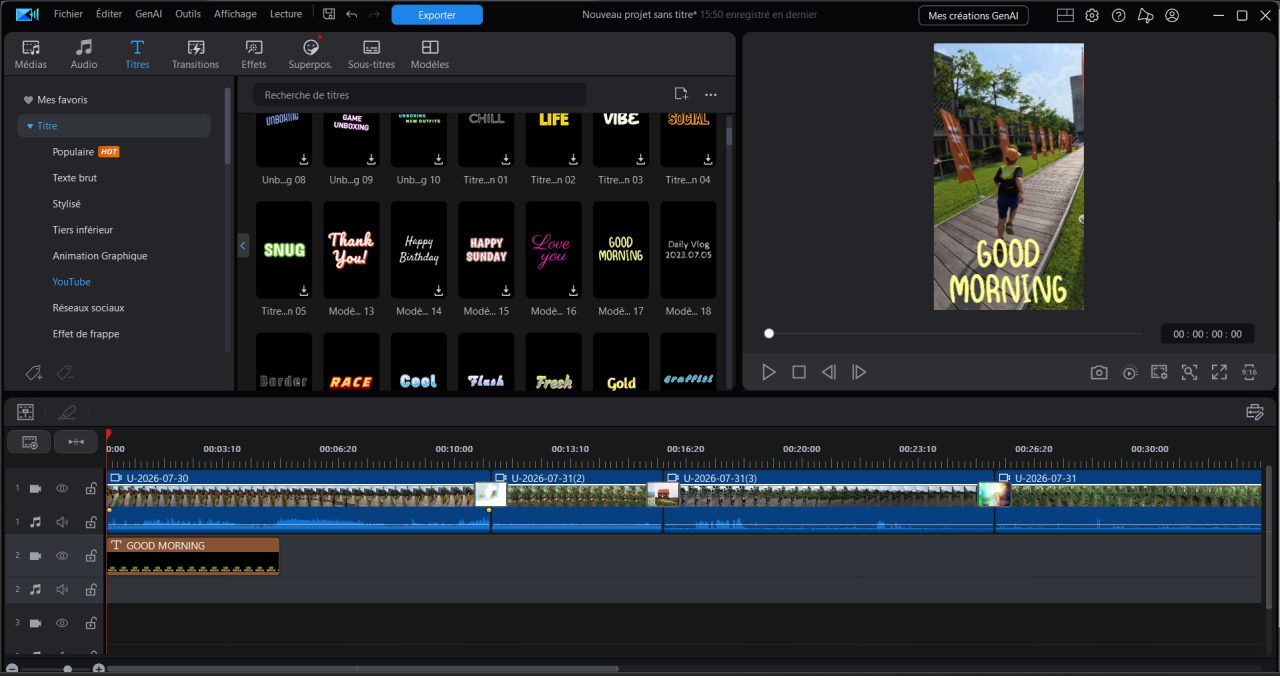The image size is (1280, 676).
Task: Step to the next frame
Action: (x=859, y=372)
